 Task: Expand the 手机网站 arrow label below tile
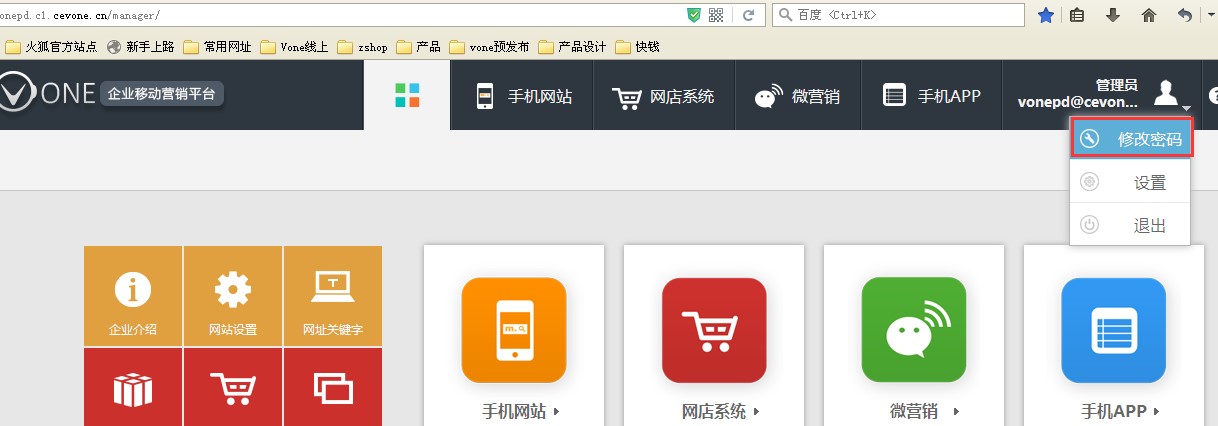point(521,411)
